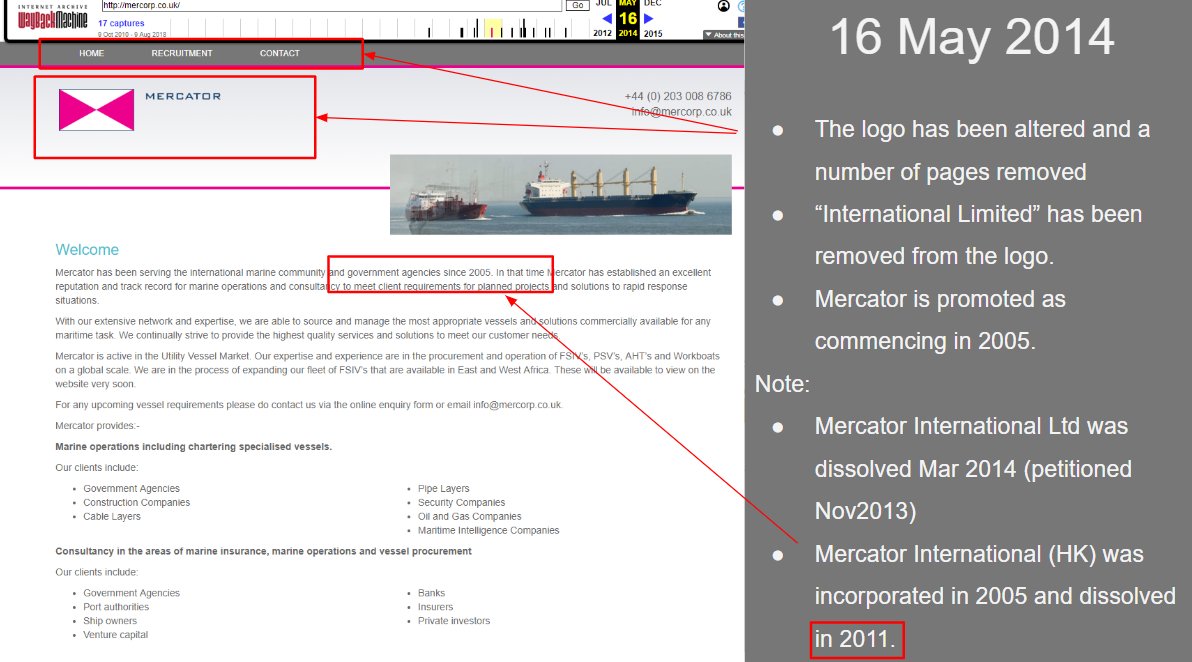Viewport: 1192px width, 662px height.
Task: Open the user account icon
Action: [x=724, y=6]
